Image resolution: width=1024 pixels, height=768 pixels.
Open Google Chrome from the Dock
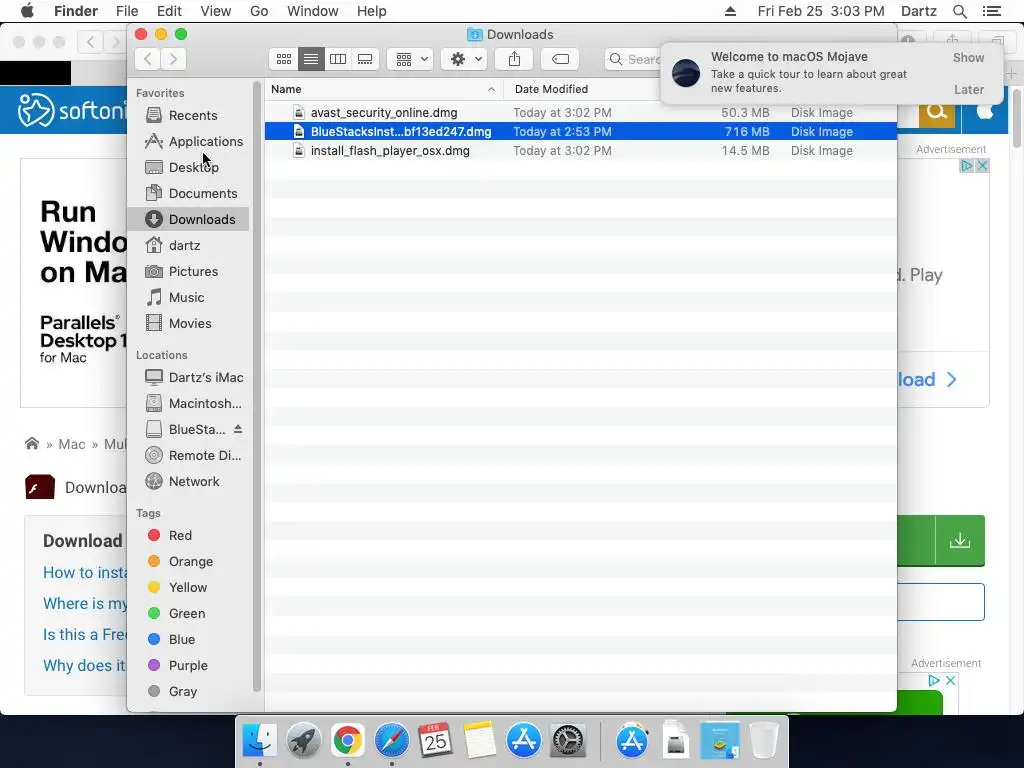click(347, 741)
